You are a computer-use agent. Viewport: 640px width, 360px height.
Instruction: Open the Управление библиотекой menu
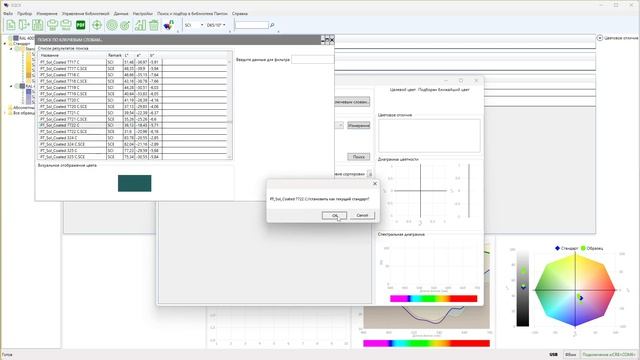coord(85,13)
